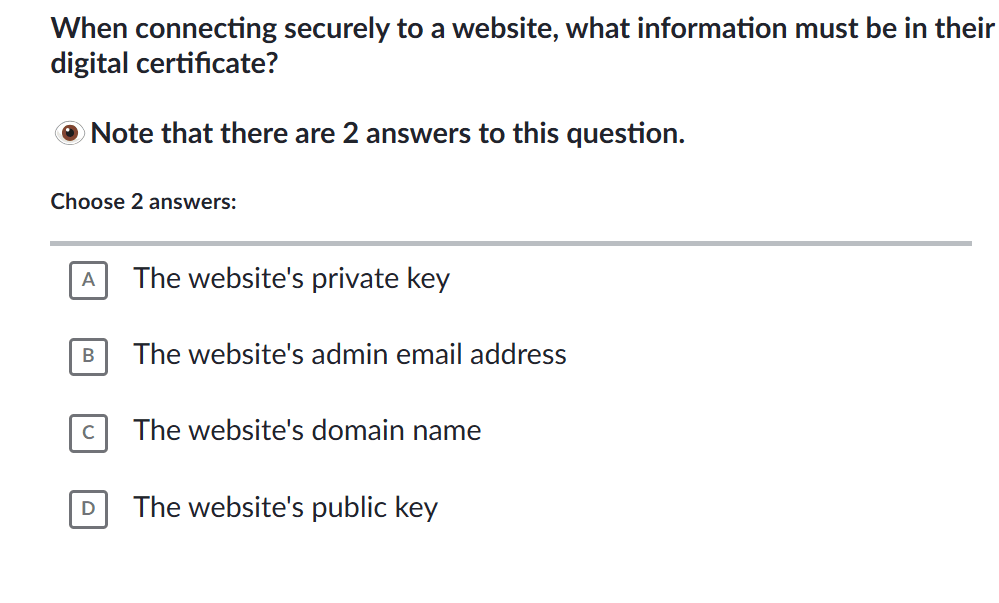Choose "The website's public key" answer text
This screenshot has width=999, height=603.
point(286,507)
